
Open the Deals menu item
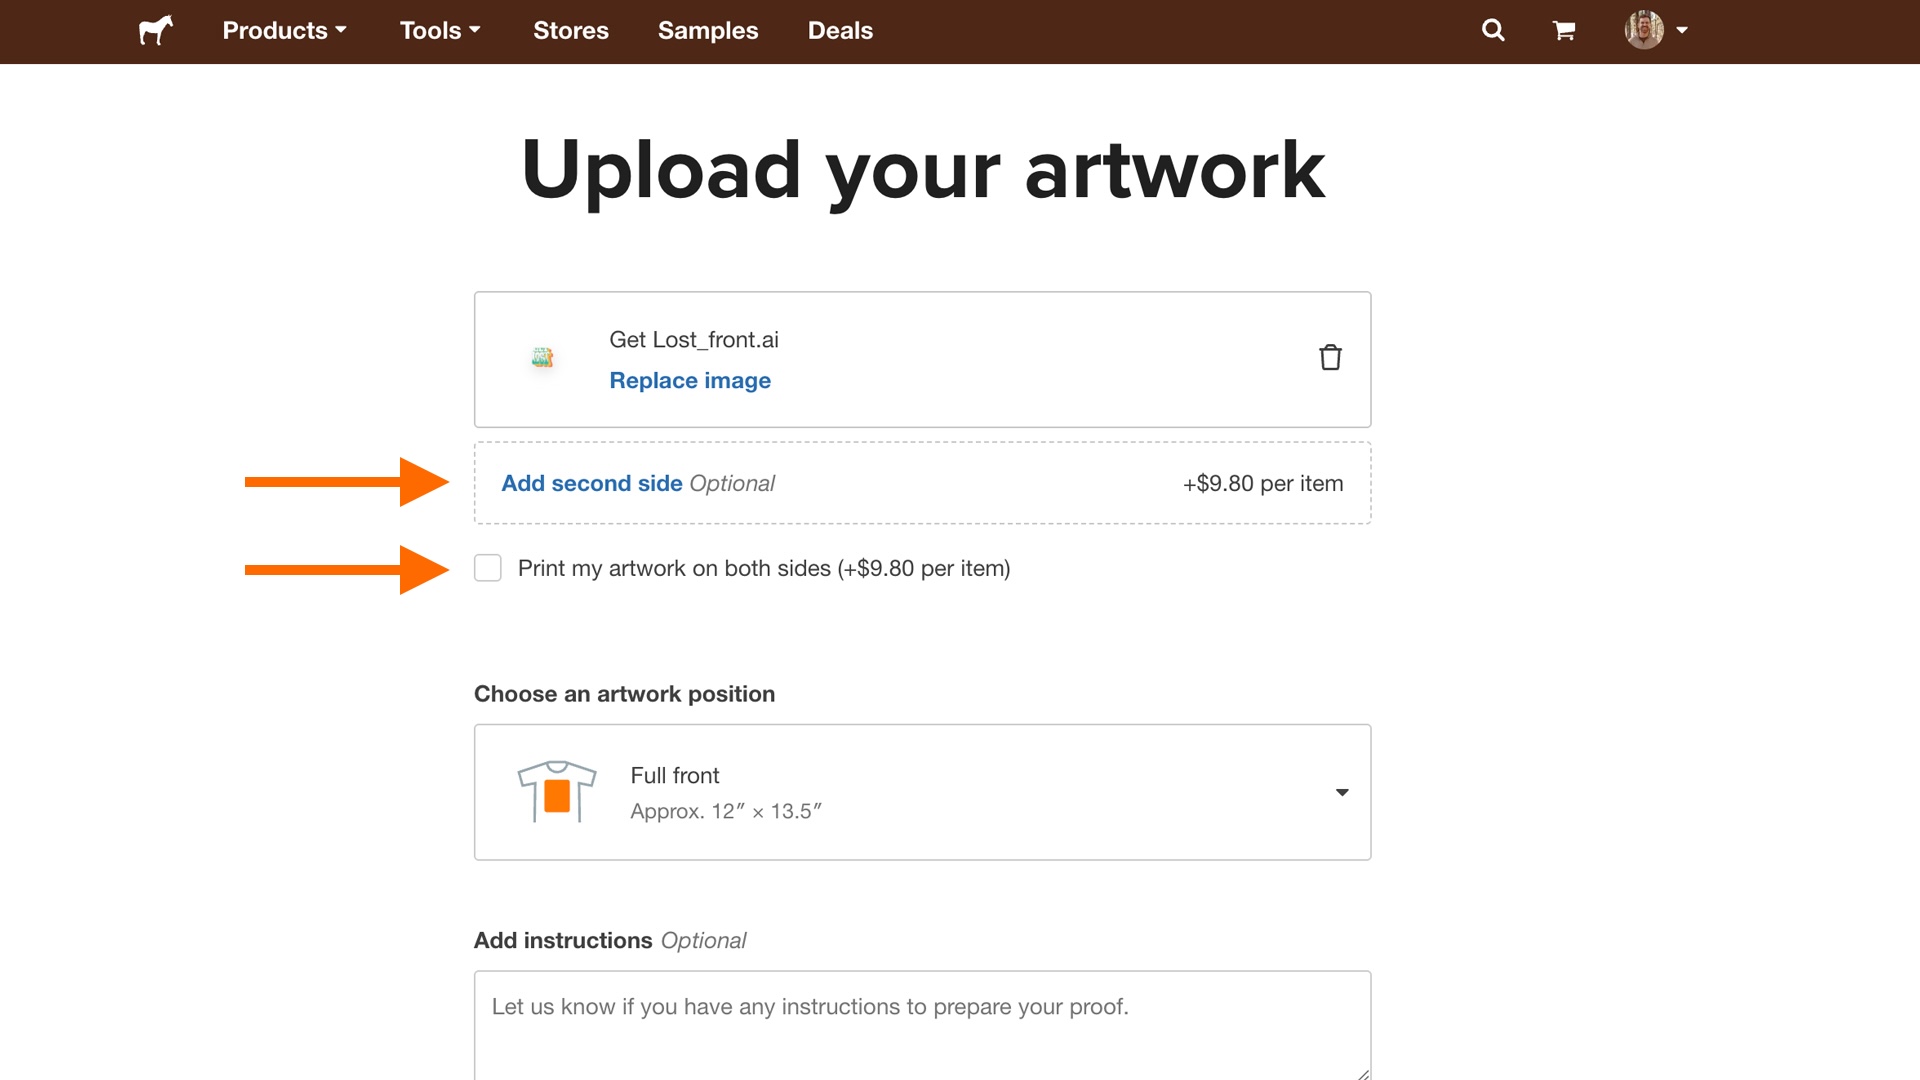(840, 31)
